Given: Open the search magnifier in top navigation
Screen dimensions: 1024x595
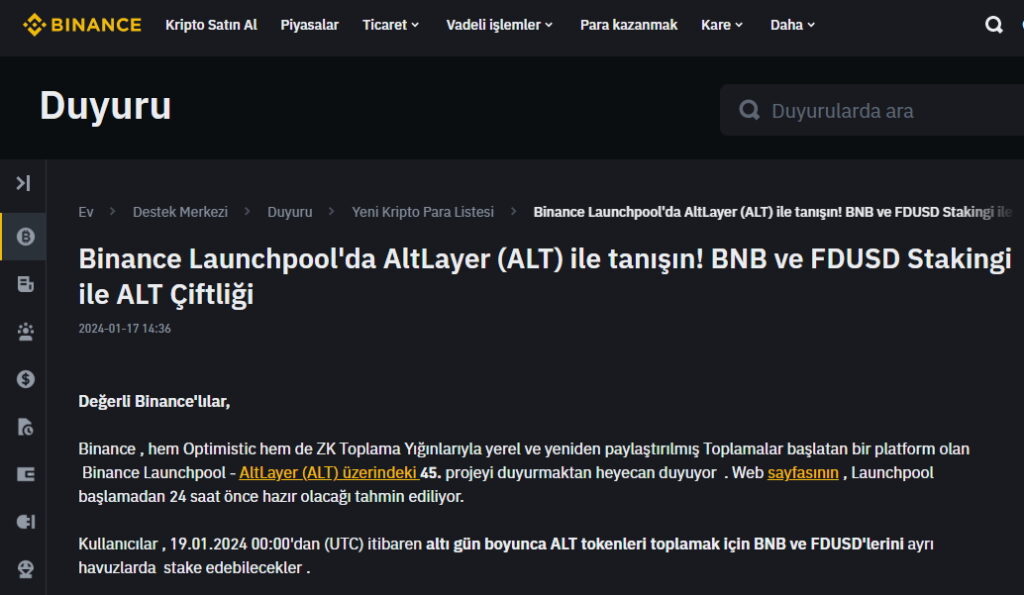Looking at the screenshot, I should pyautogui.click(x=993, y=25).
